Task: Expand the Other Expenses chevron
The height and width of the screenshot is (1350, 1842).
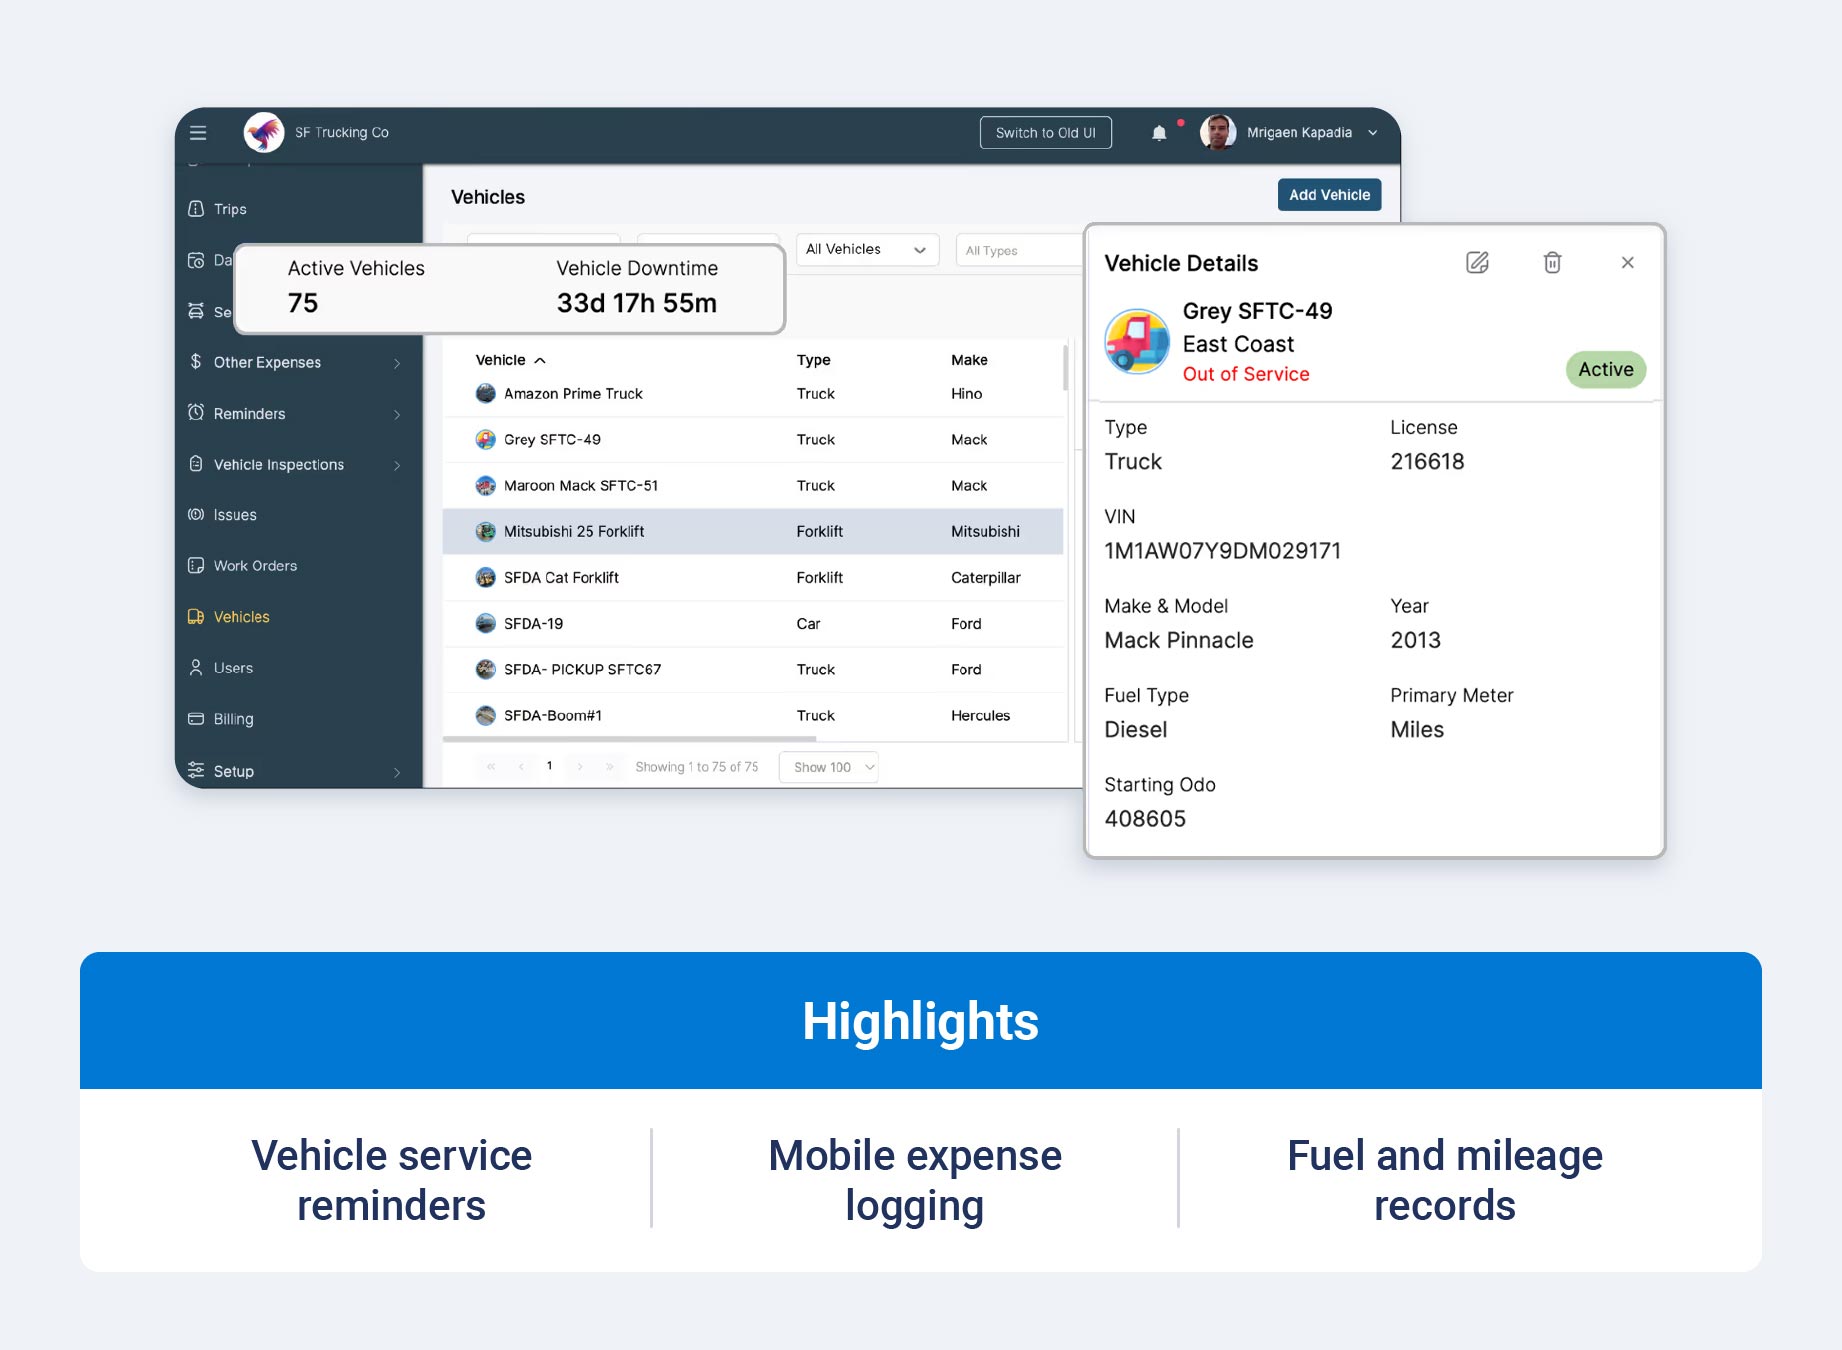Action: pos(397,363)
